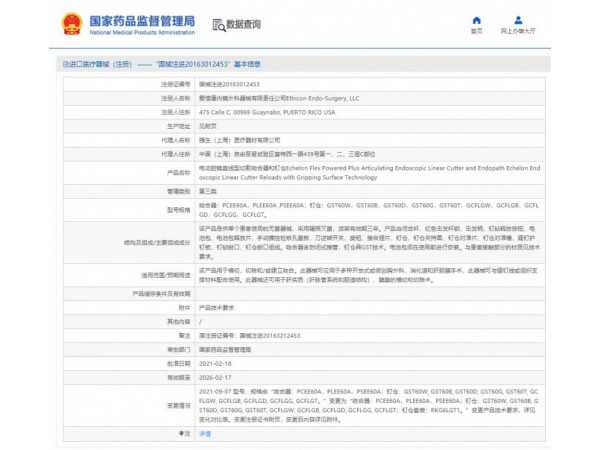Select the intended use description text
The height and width of the screenshot is (450, 600).
368,275
